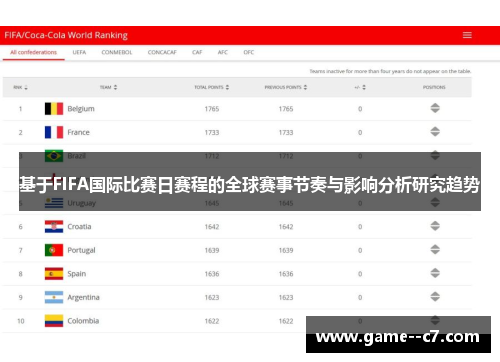Click Portugal's previous points value 1639
This screenshot has width=500, height=362.
click(286, 250)
